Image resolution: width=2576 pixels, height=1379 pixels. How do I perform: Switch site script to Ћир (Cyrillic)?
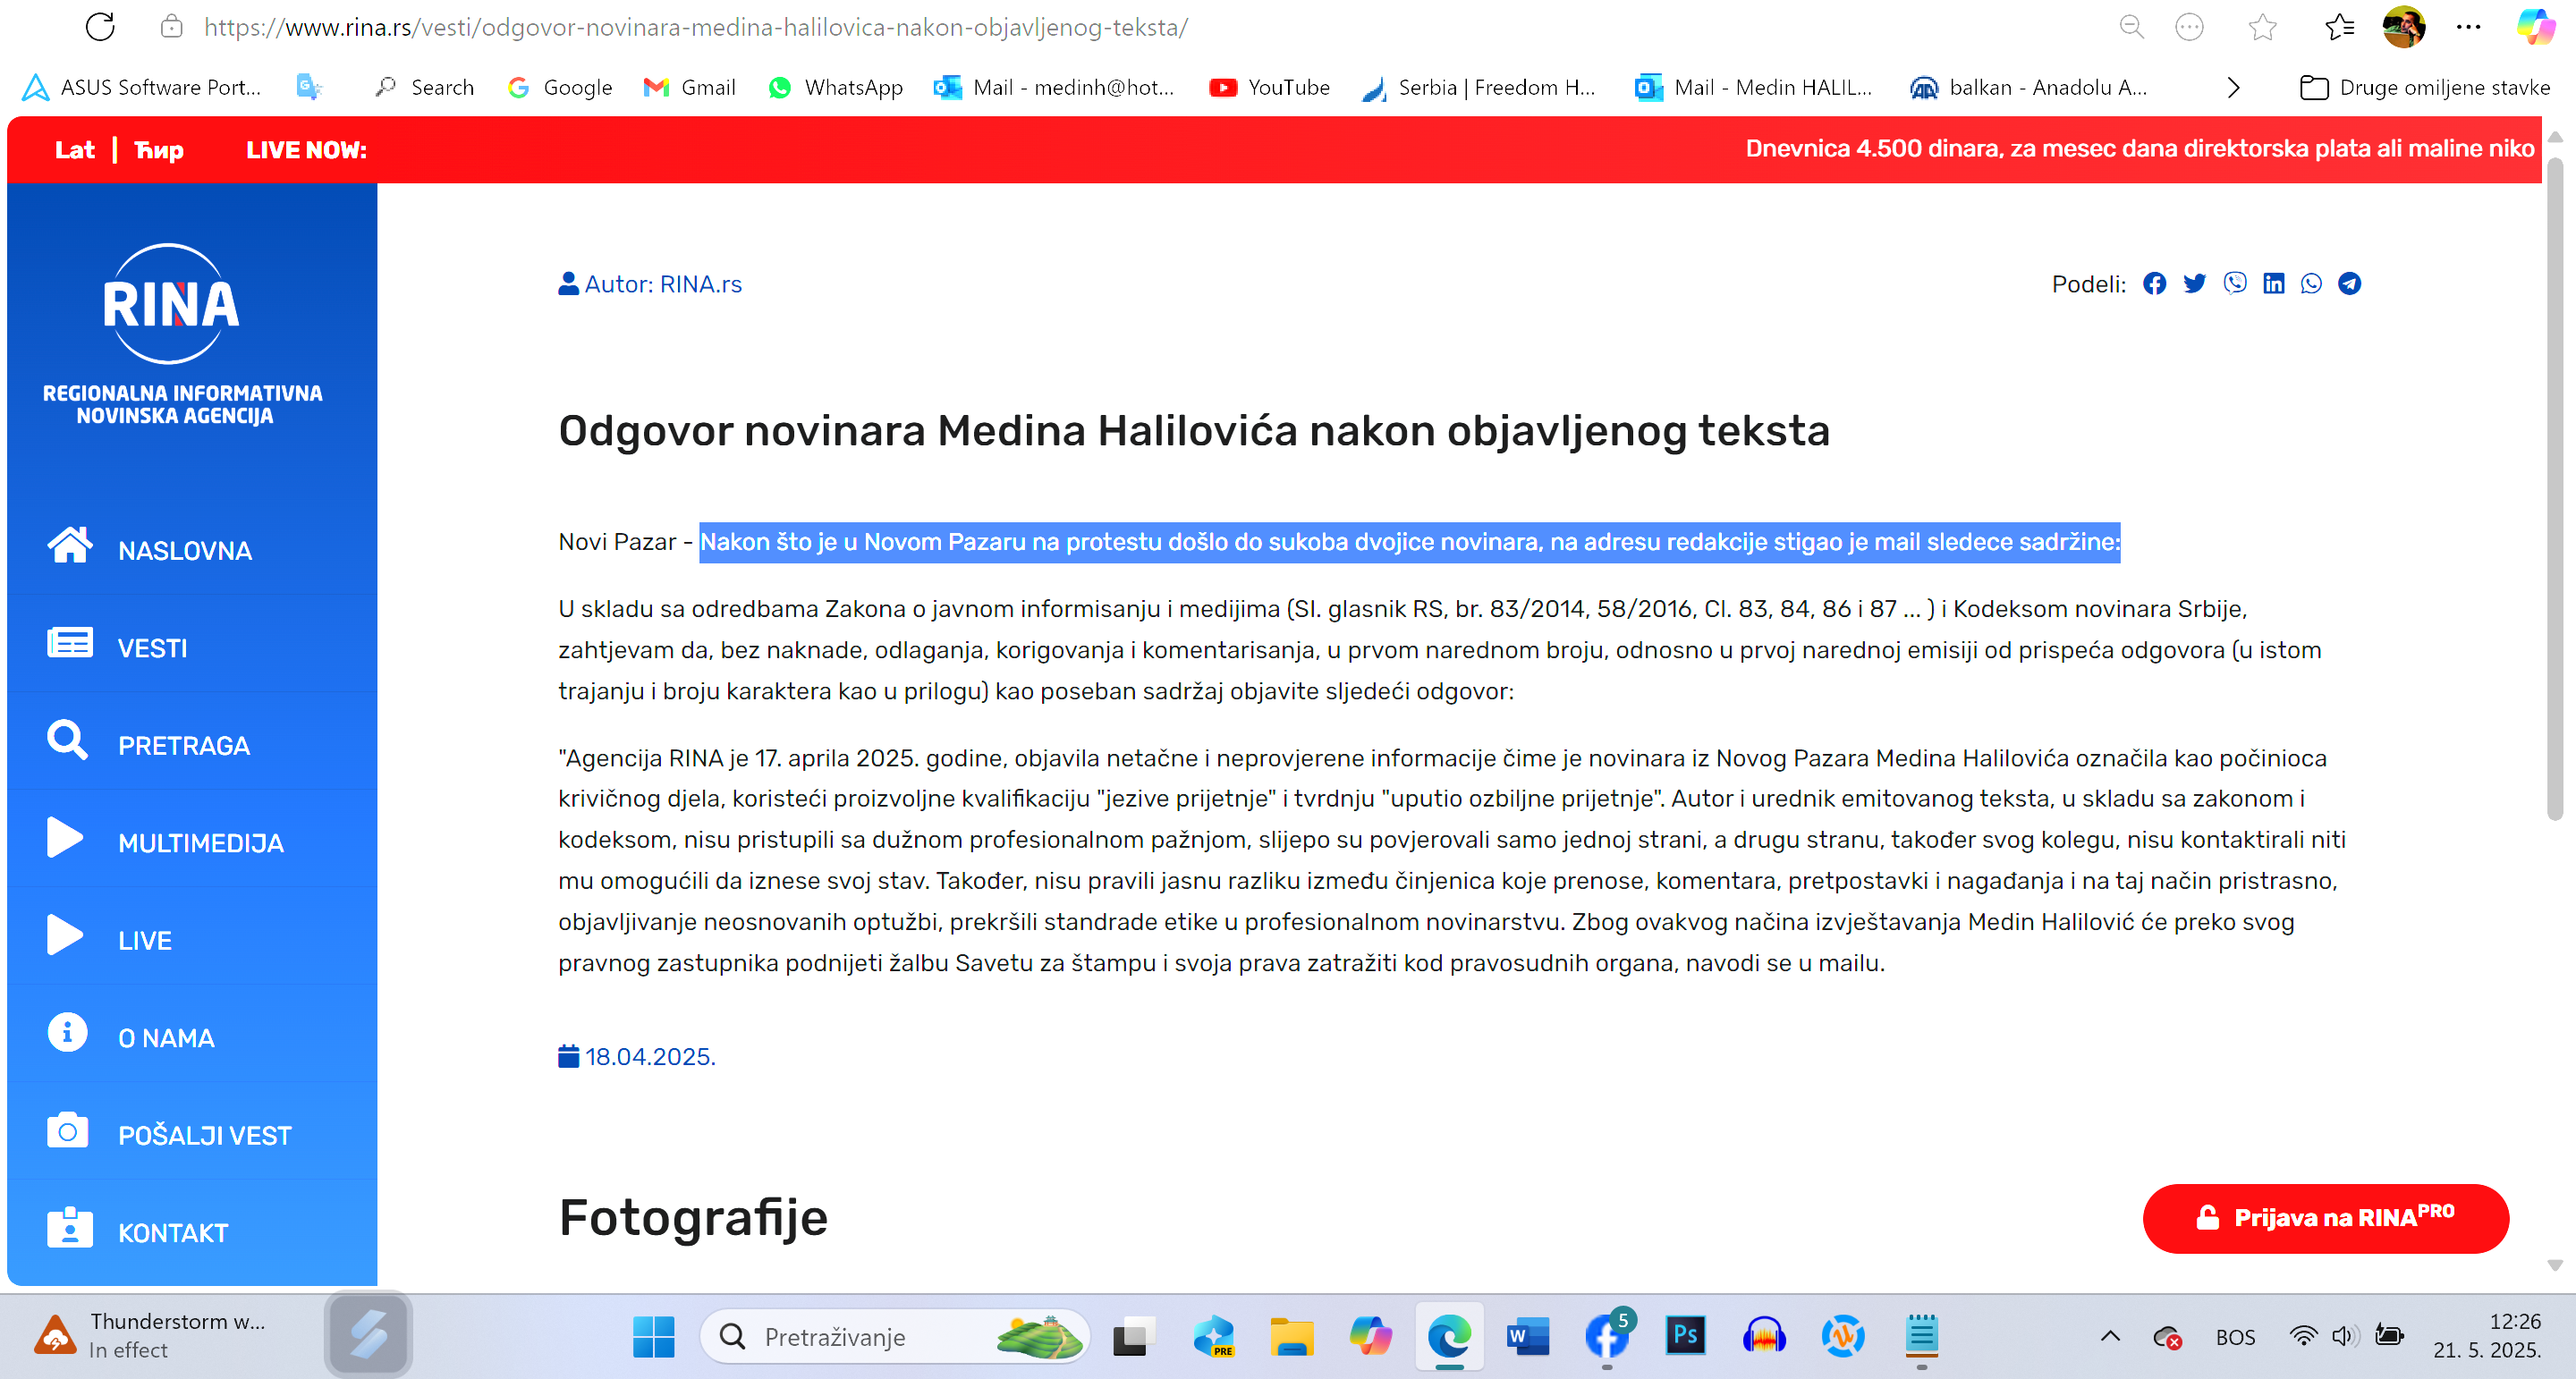point(159,150)
